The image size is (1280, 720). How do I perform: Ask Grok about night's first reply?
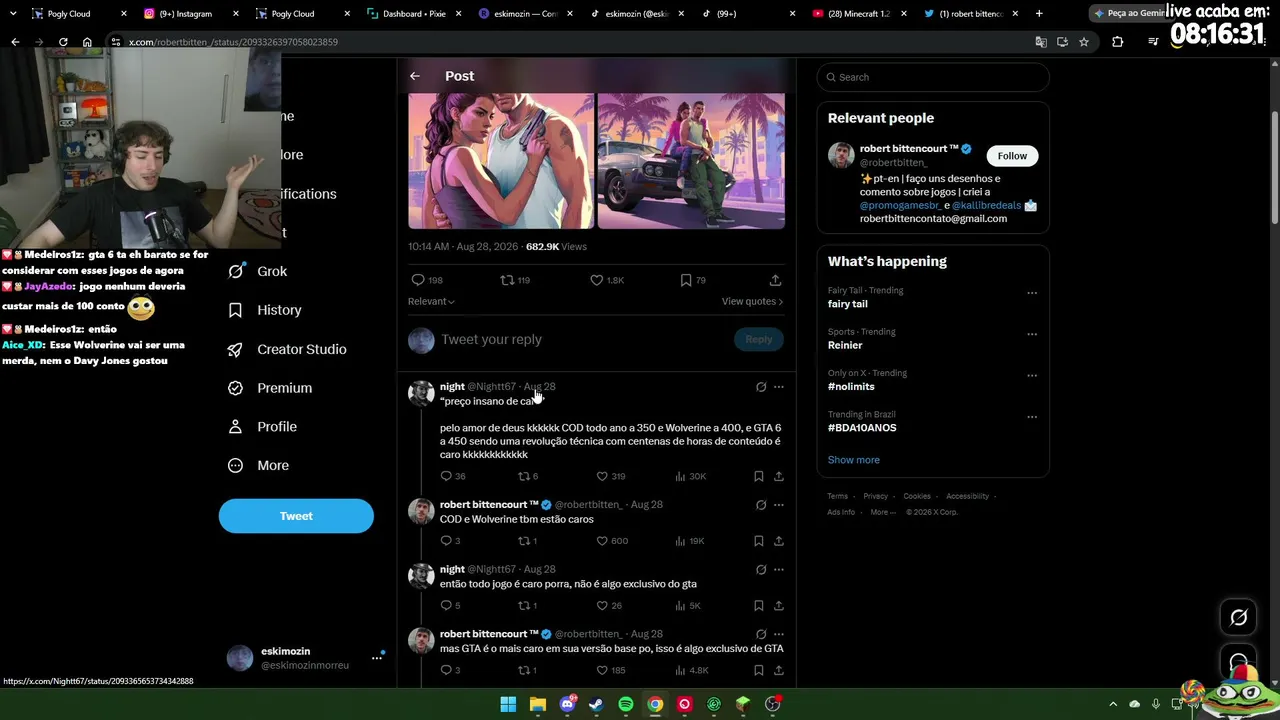[761, 387]
